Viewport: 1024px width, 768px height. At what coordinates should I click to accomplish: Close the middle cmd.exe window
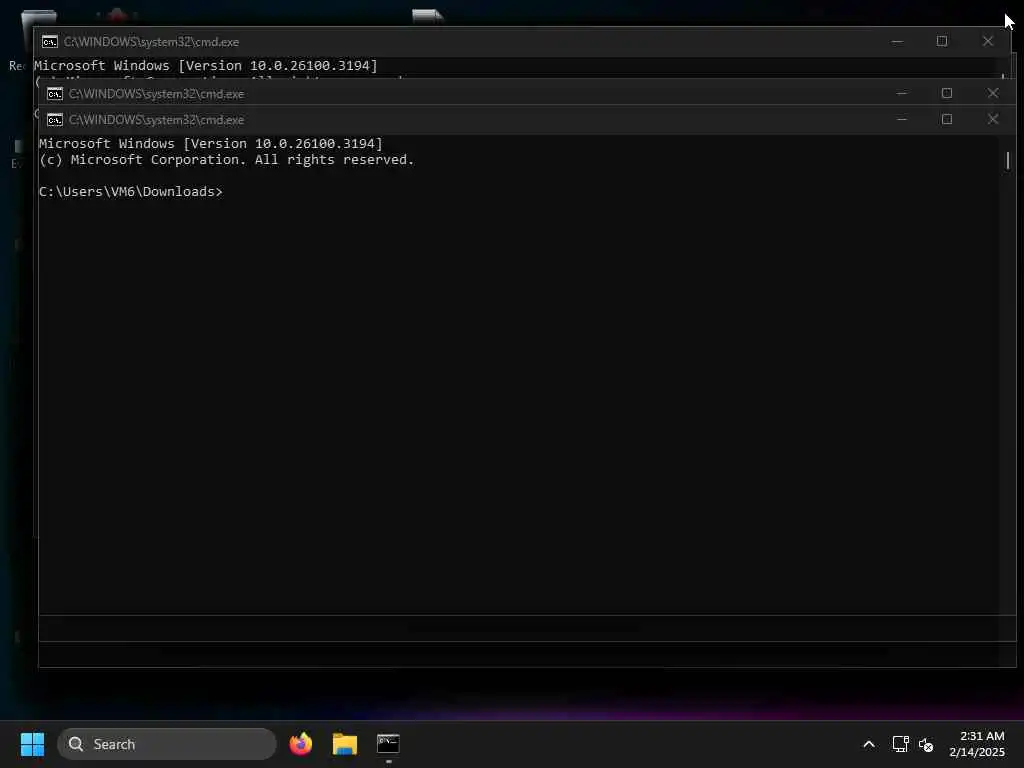[x=993, y=93]
